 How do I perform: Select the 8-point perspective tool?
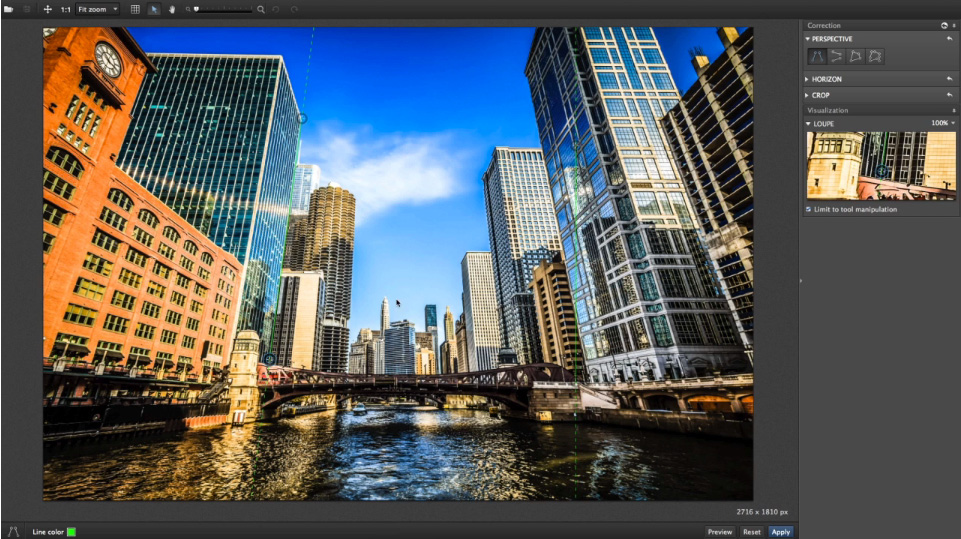875,56
